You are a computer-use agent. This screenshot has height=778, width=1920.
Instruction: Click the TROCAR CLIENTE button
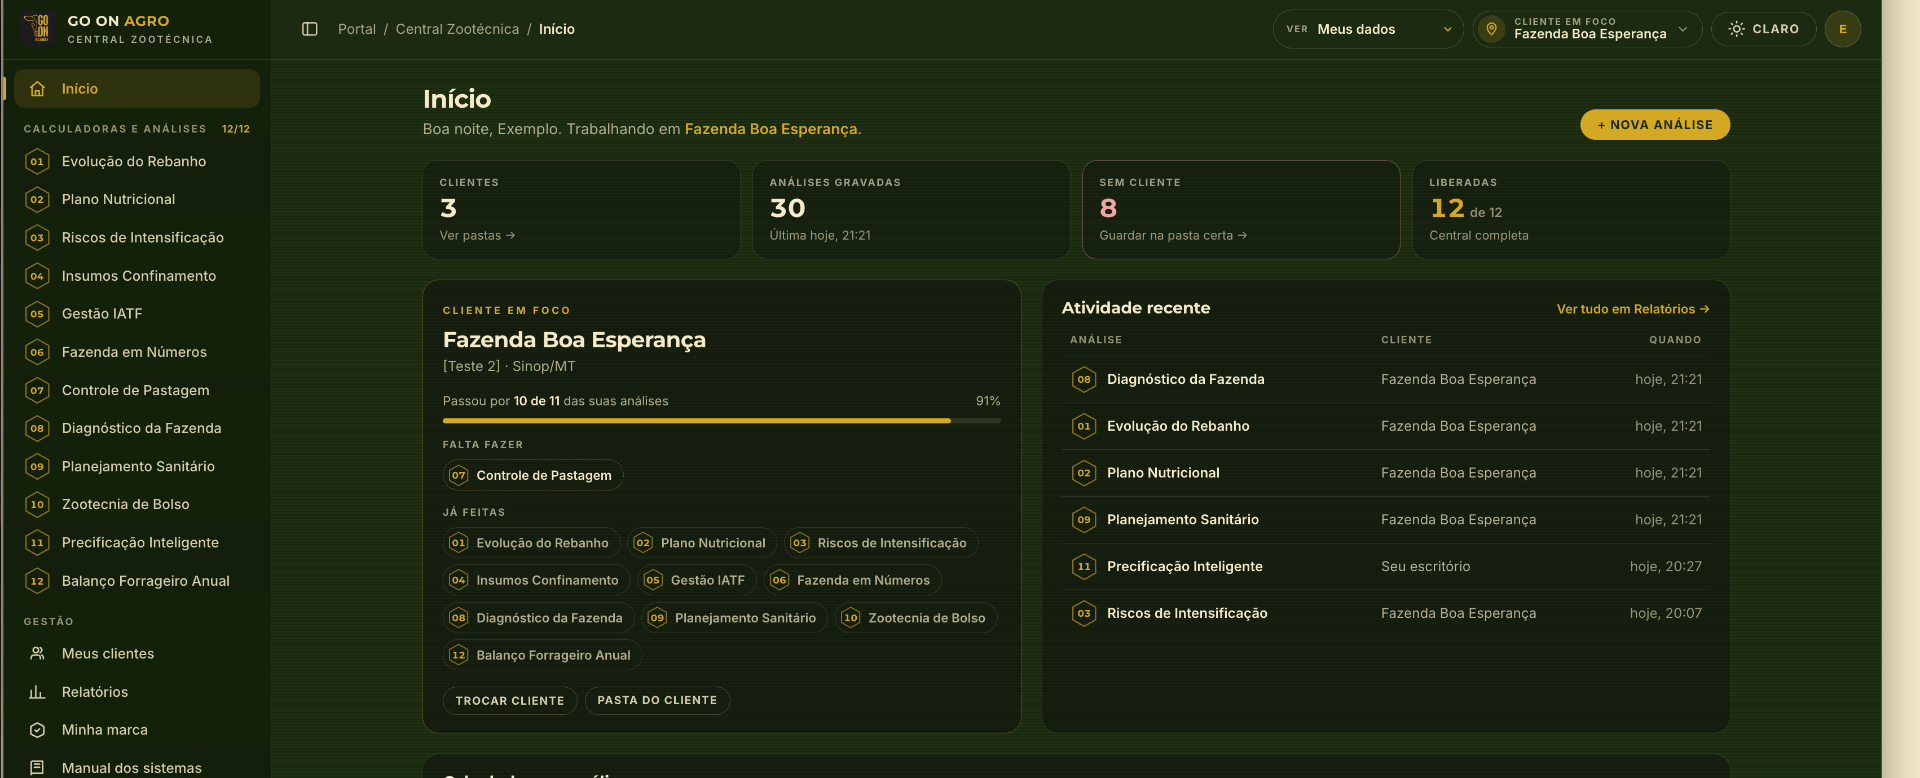[510, 701]
